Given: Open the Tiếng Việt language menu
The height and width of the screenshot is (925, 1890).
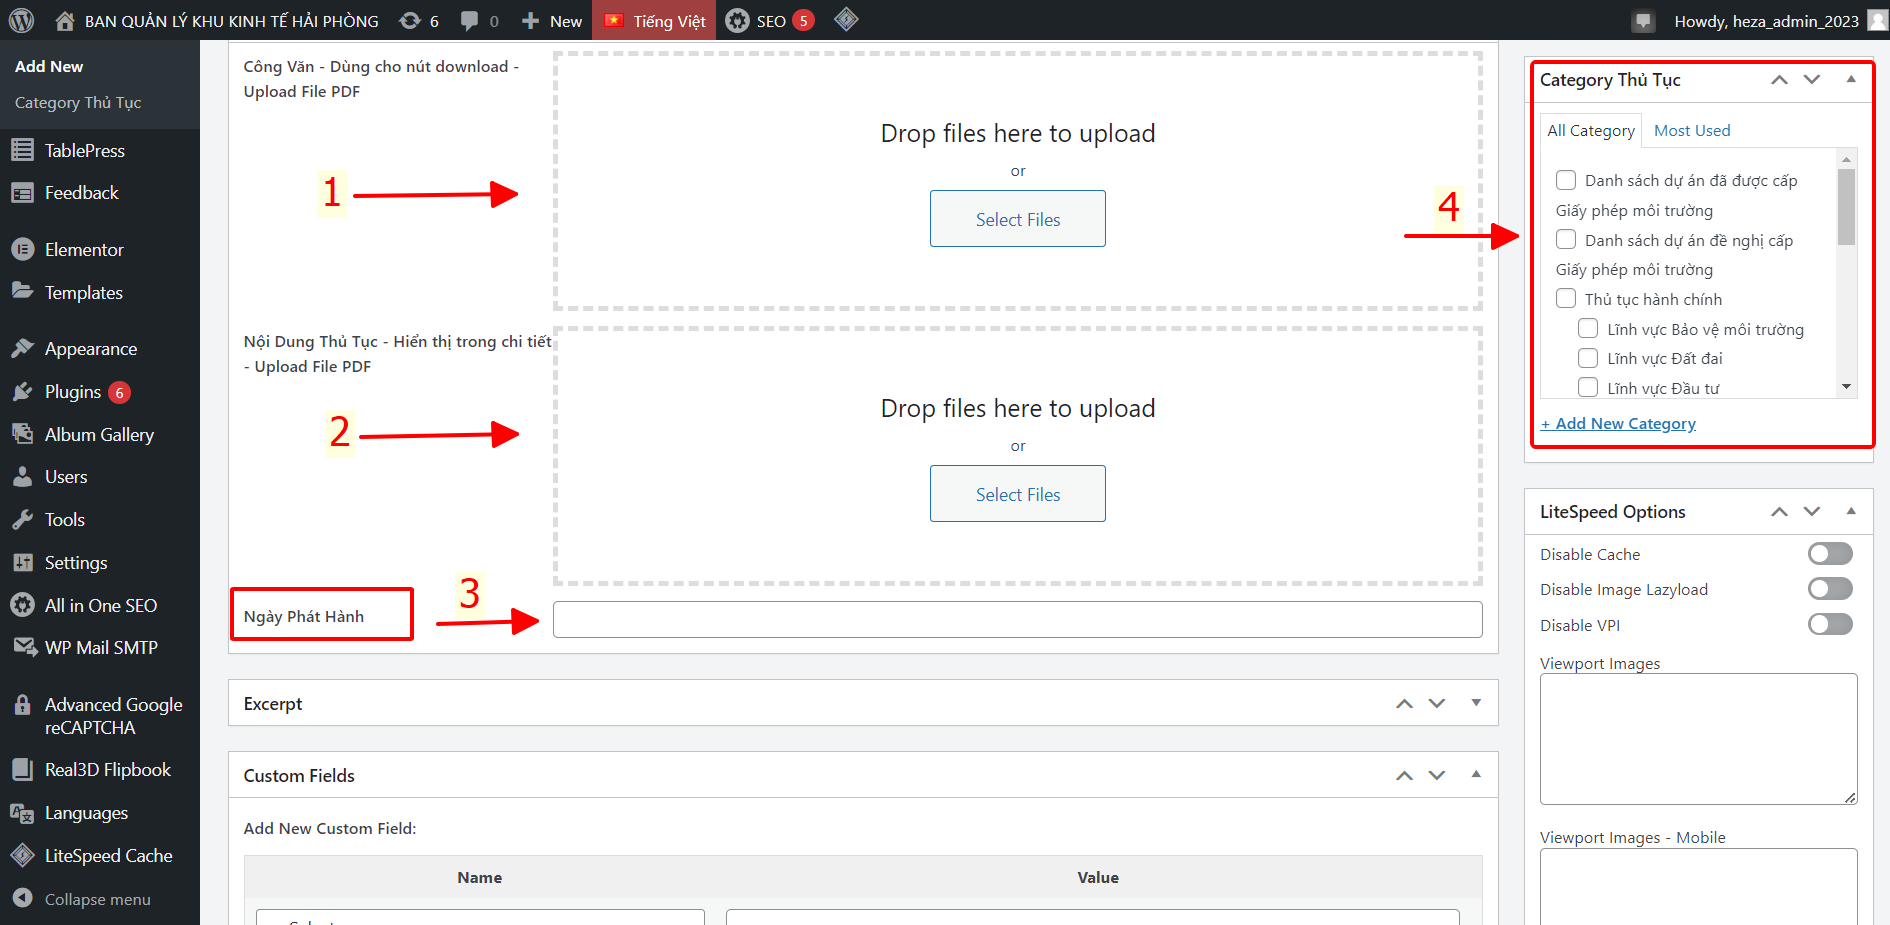Looking at the screenshot, I should [656, 21].
